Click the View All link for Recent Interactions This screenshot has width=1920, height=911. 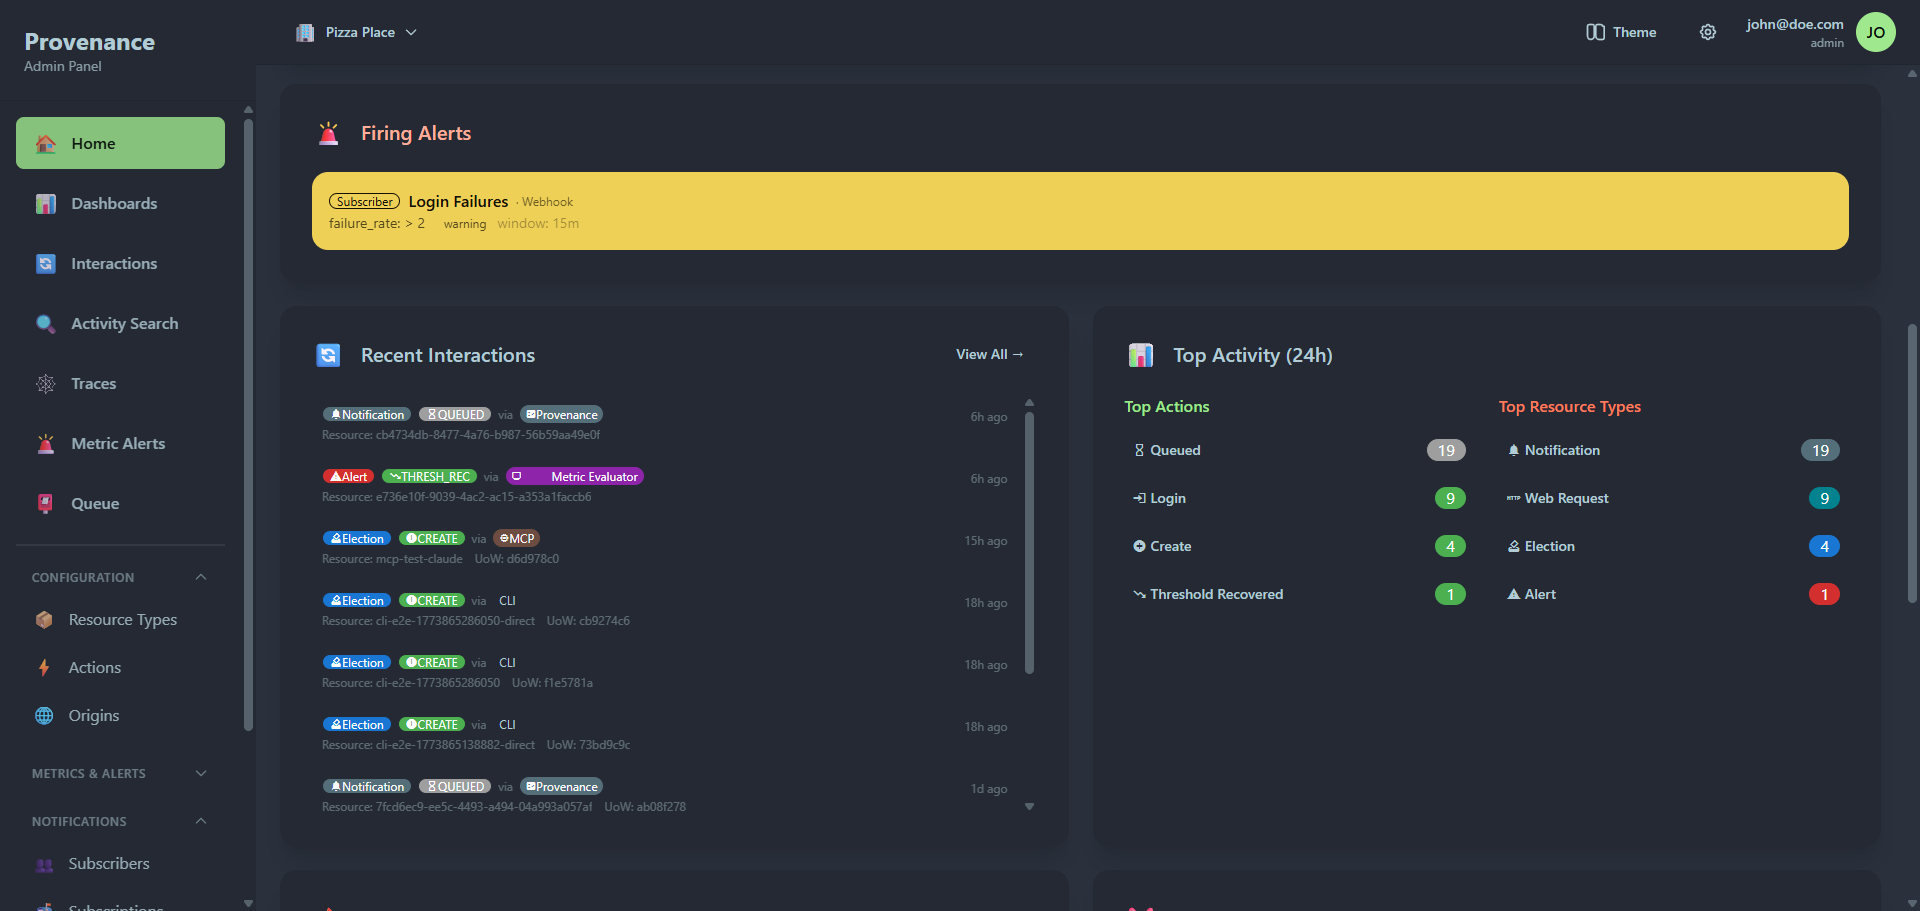(x=989, y=354)
